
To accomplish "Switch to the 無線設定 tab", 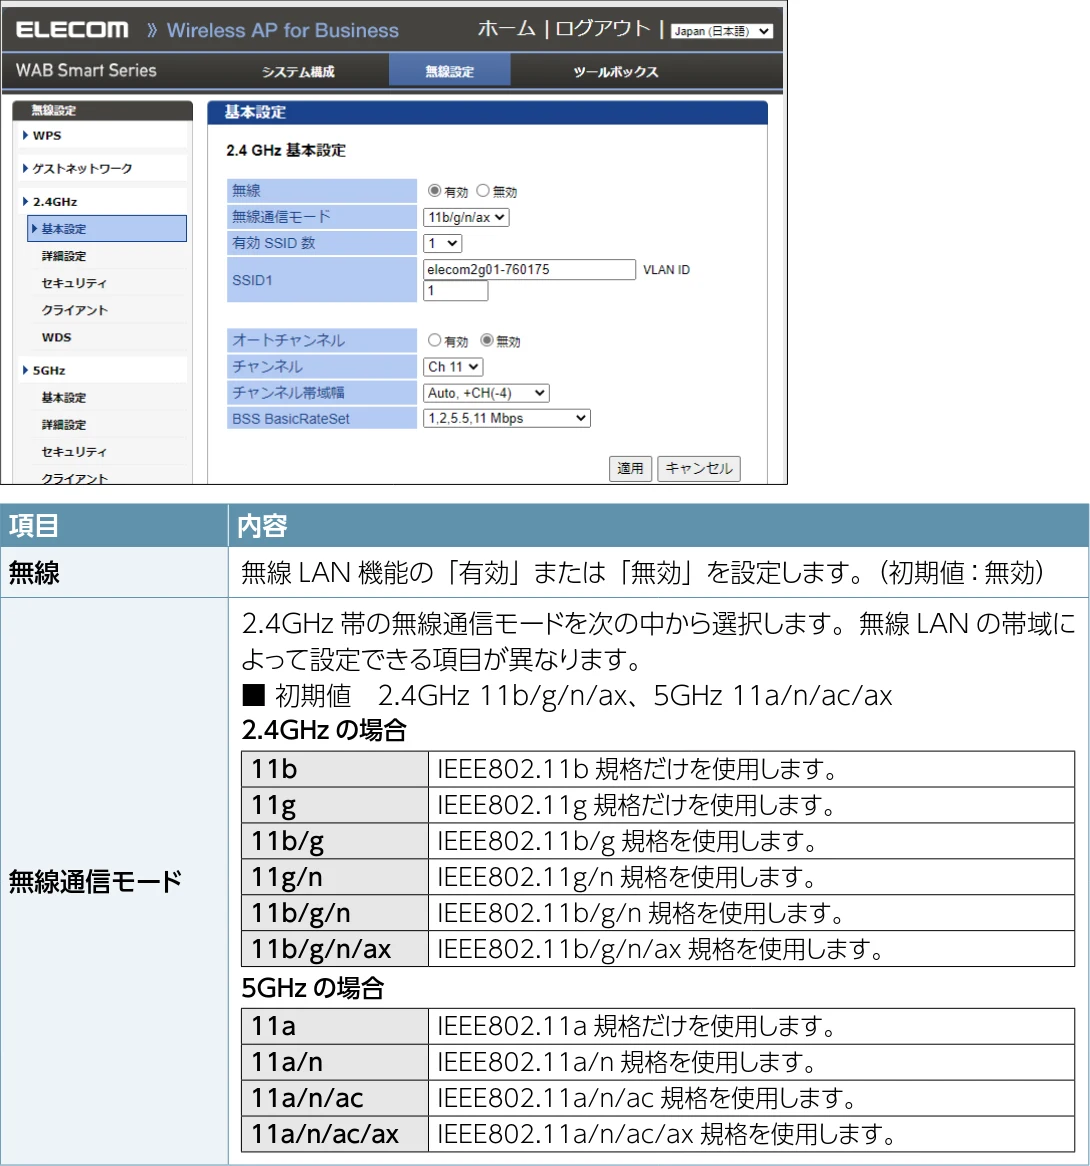I will [449, 71].
